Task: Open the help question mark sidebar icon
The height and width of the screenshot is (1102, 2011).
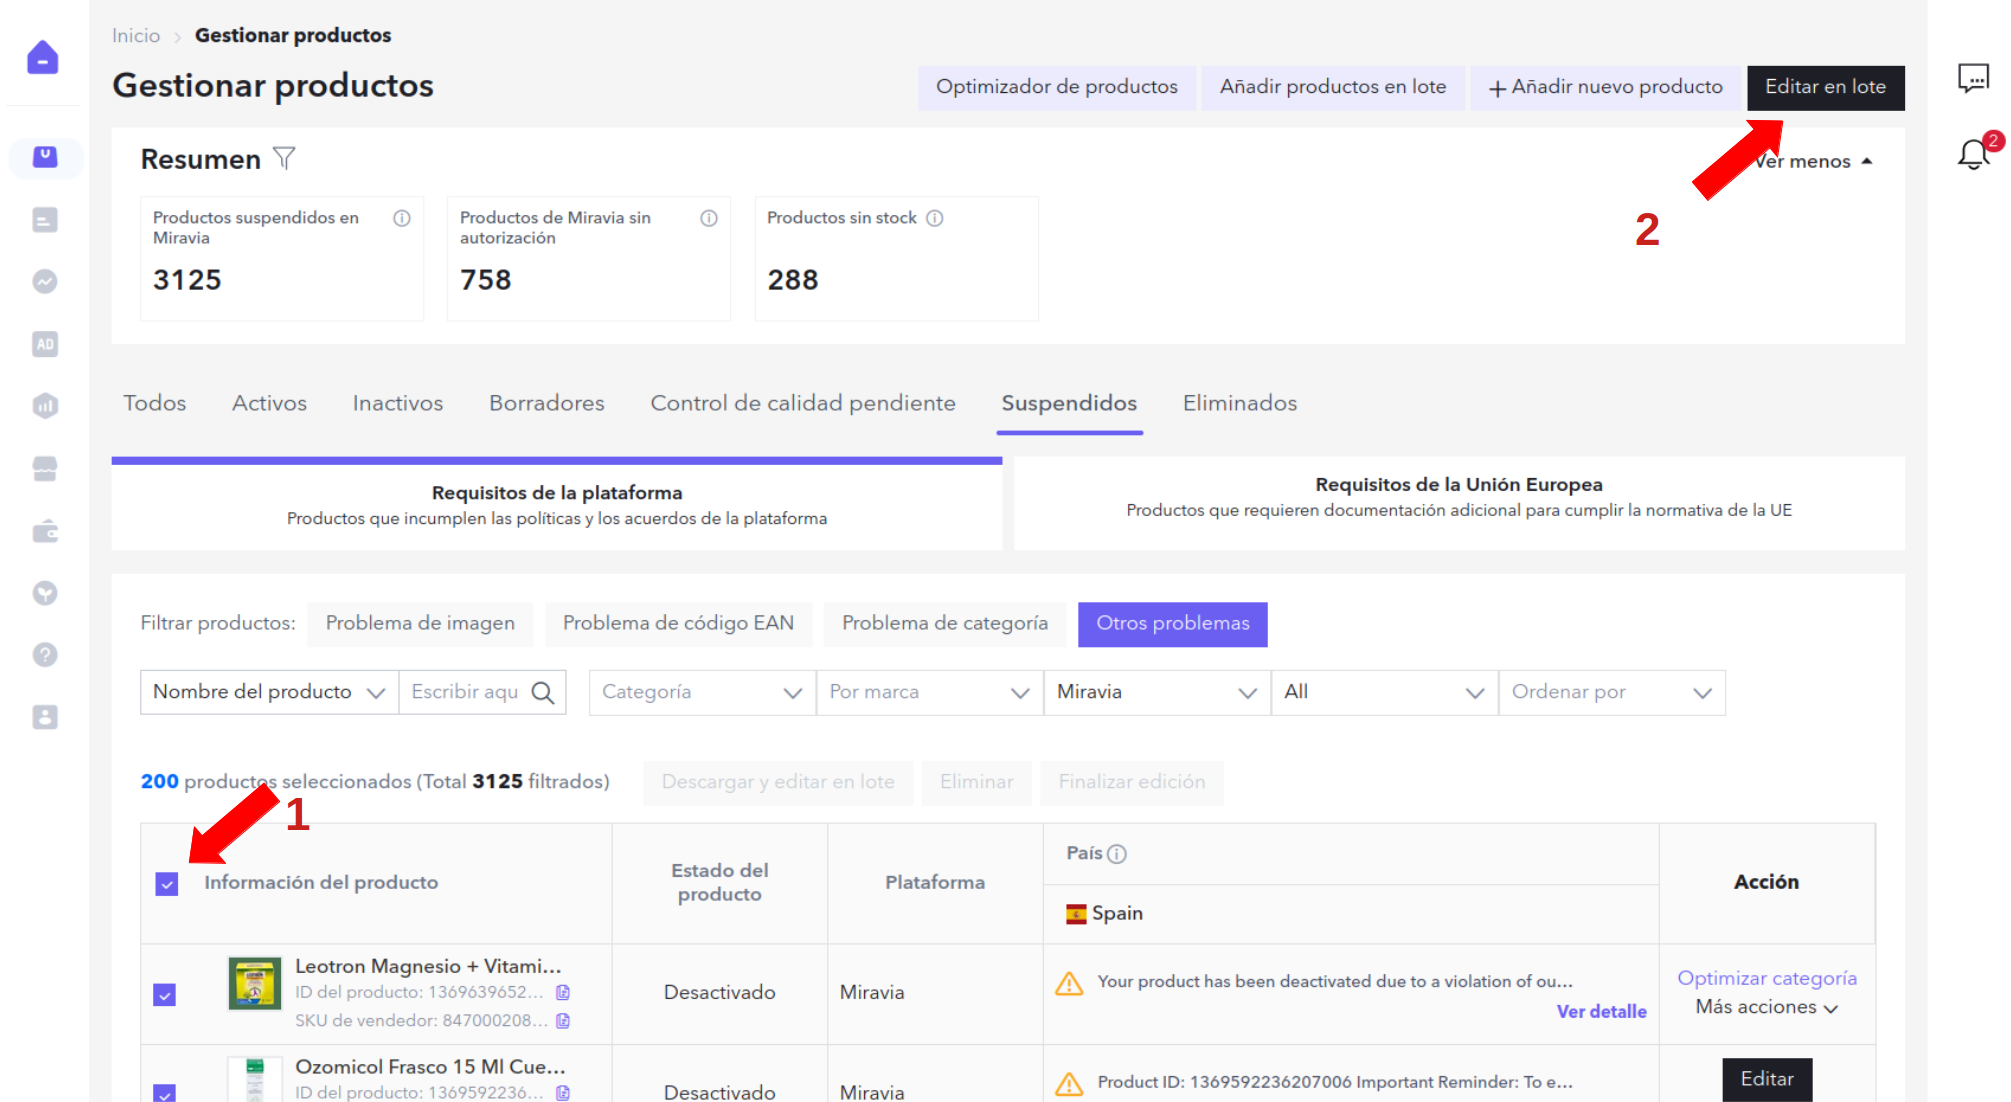Action: (x=45, y=655)
